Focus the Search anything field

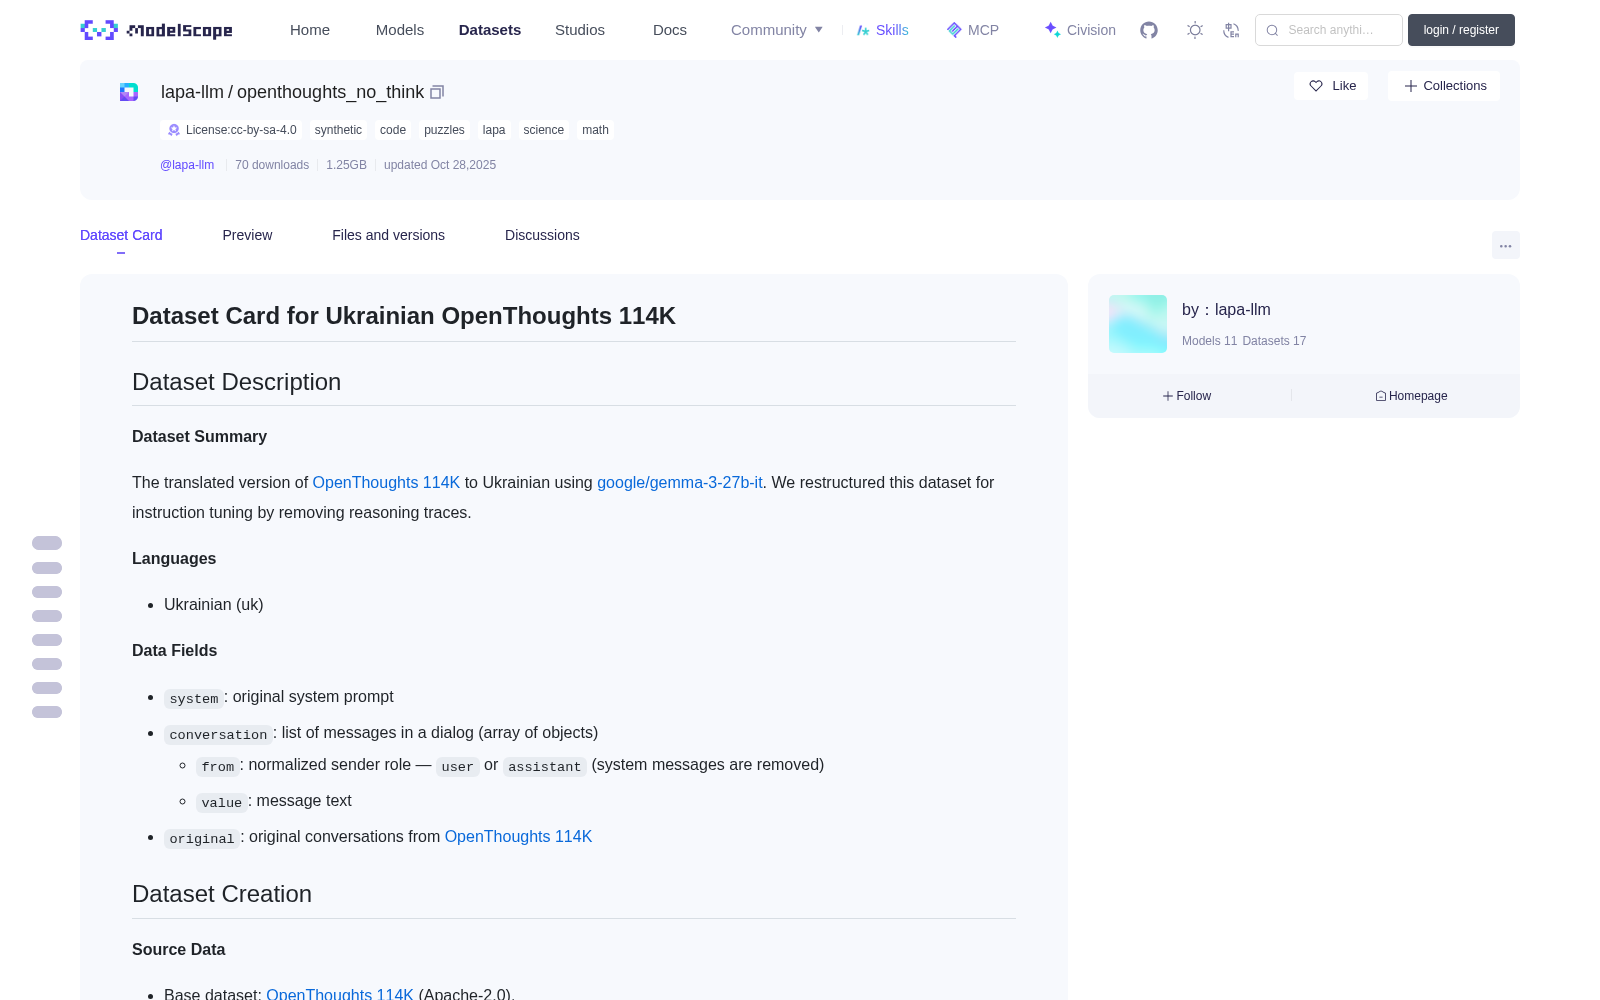pyautogui.click(x=1329, y=30)
